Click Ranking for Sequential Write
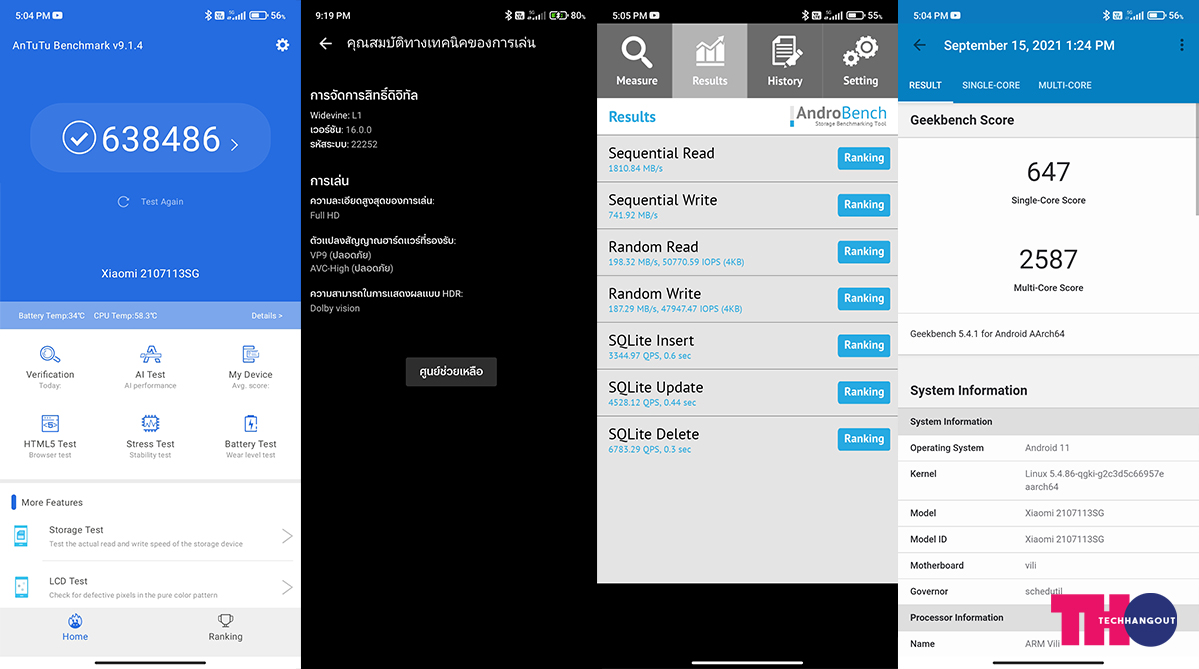 pyautogui.click(x=864, y=204)
